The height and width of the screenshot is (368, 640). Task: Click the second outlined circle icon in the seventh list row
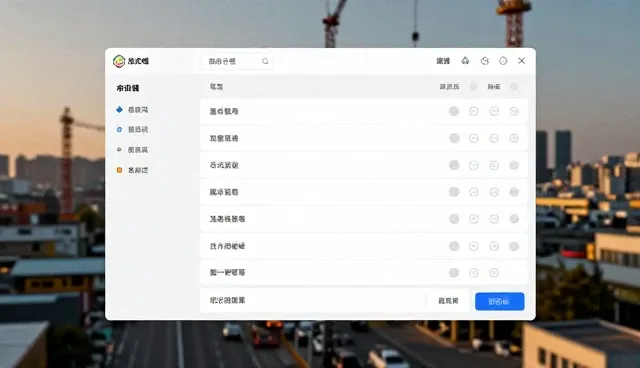pos(494,273)
